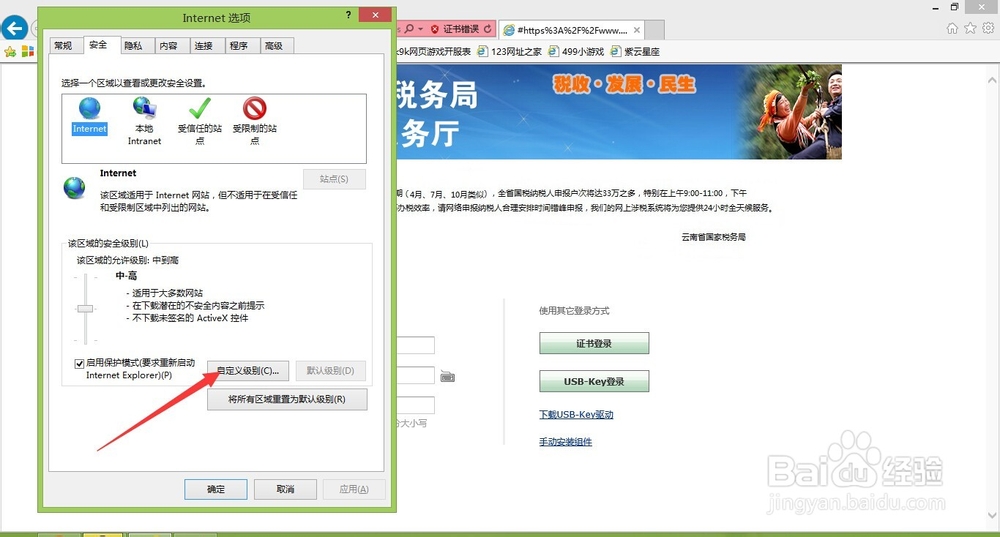Click the security level slider handle
The width and height of the screenshot is (1000, 537).
[x=85, y=309]
